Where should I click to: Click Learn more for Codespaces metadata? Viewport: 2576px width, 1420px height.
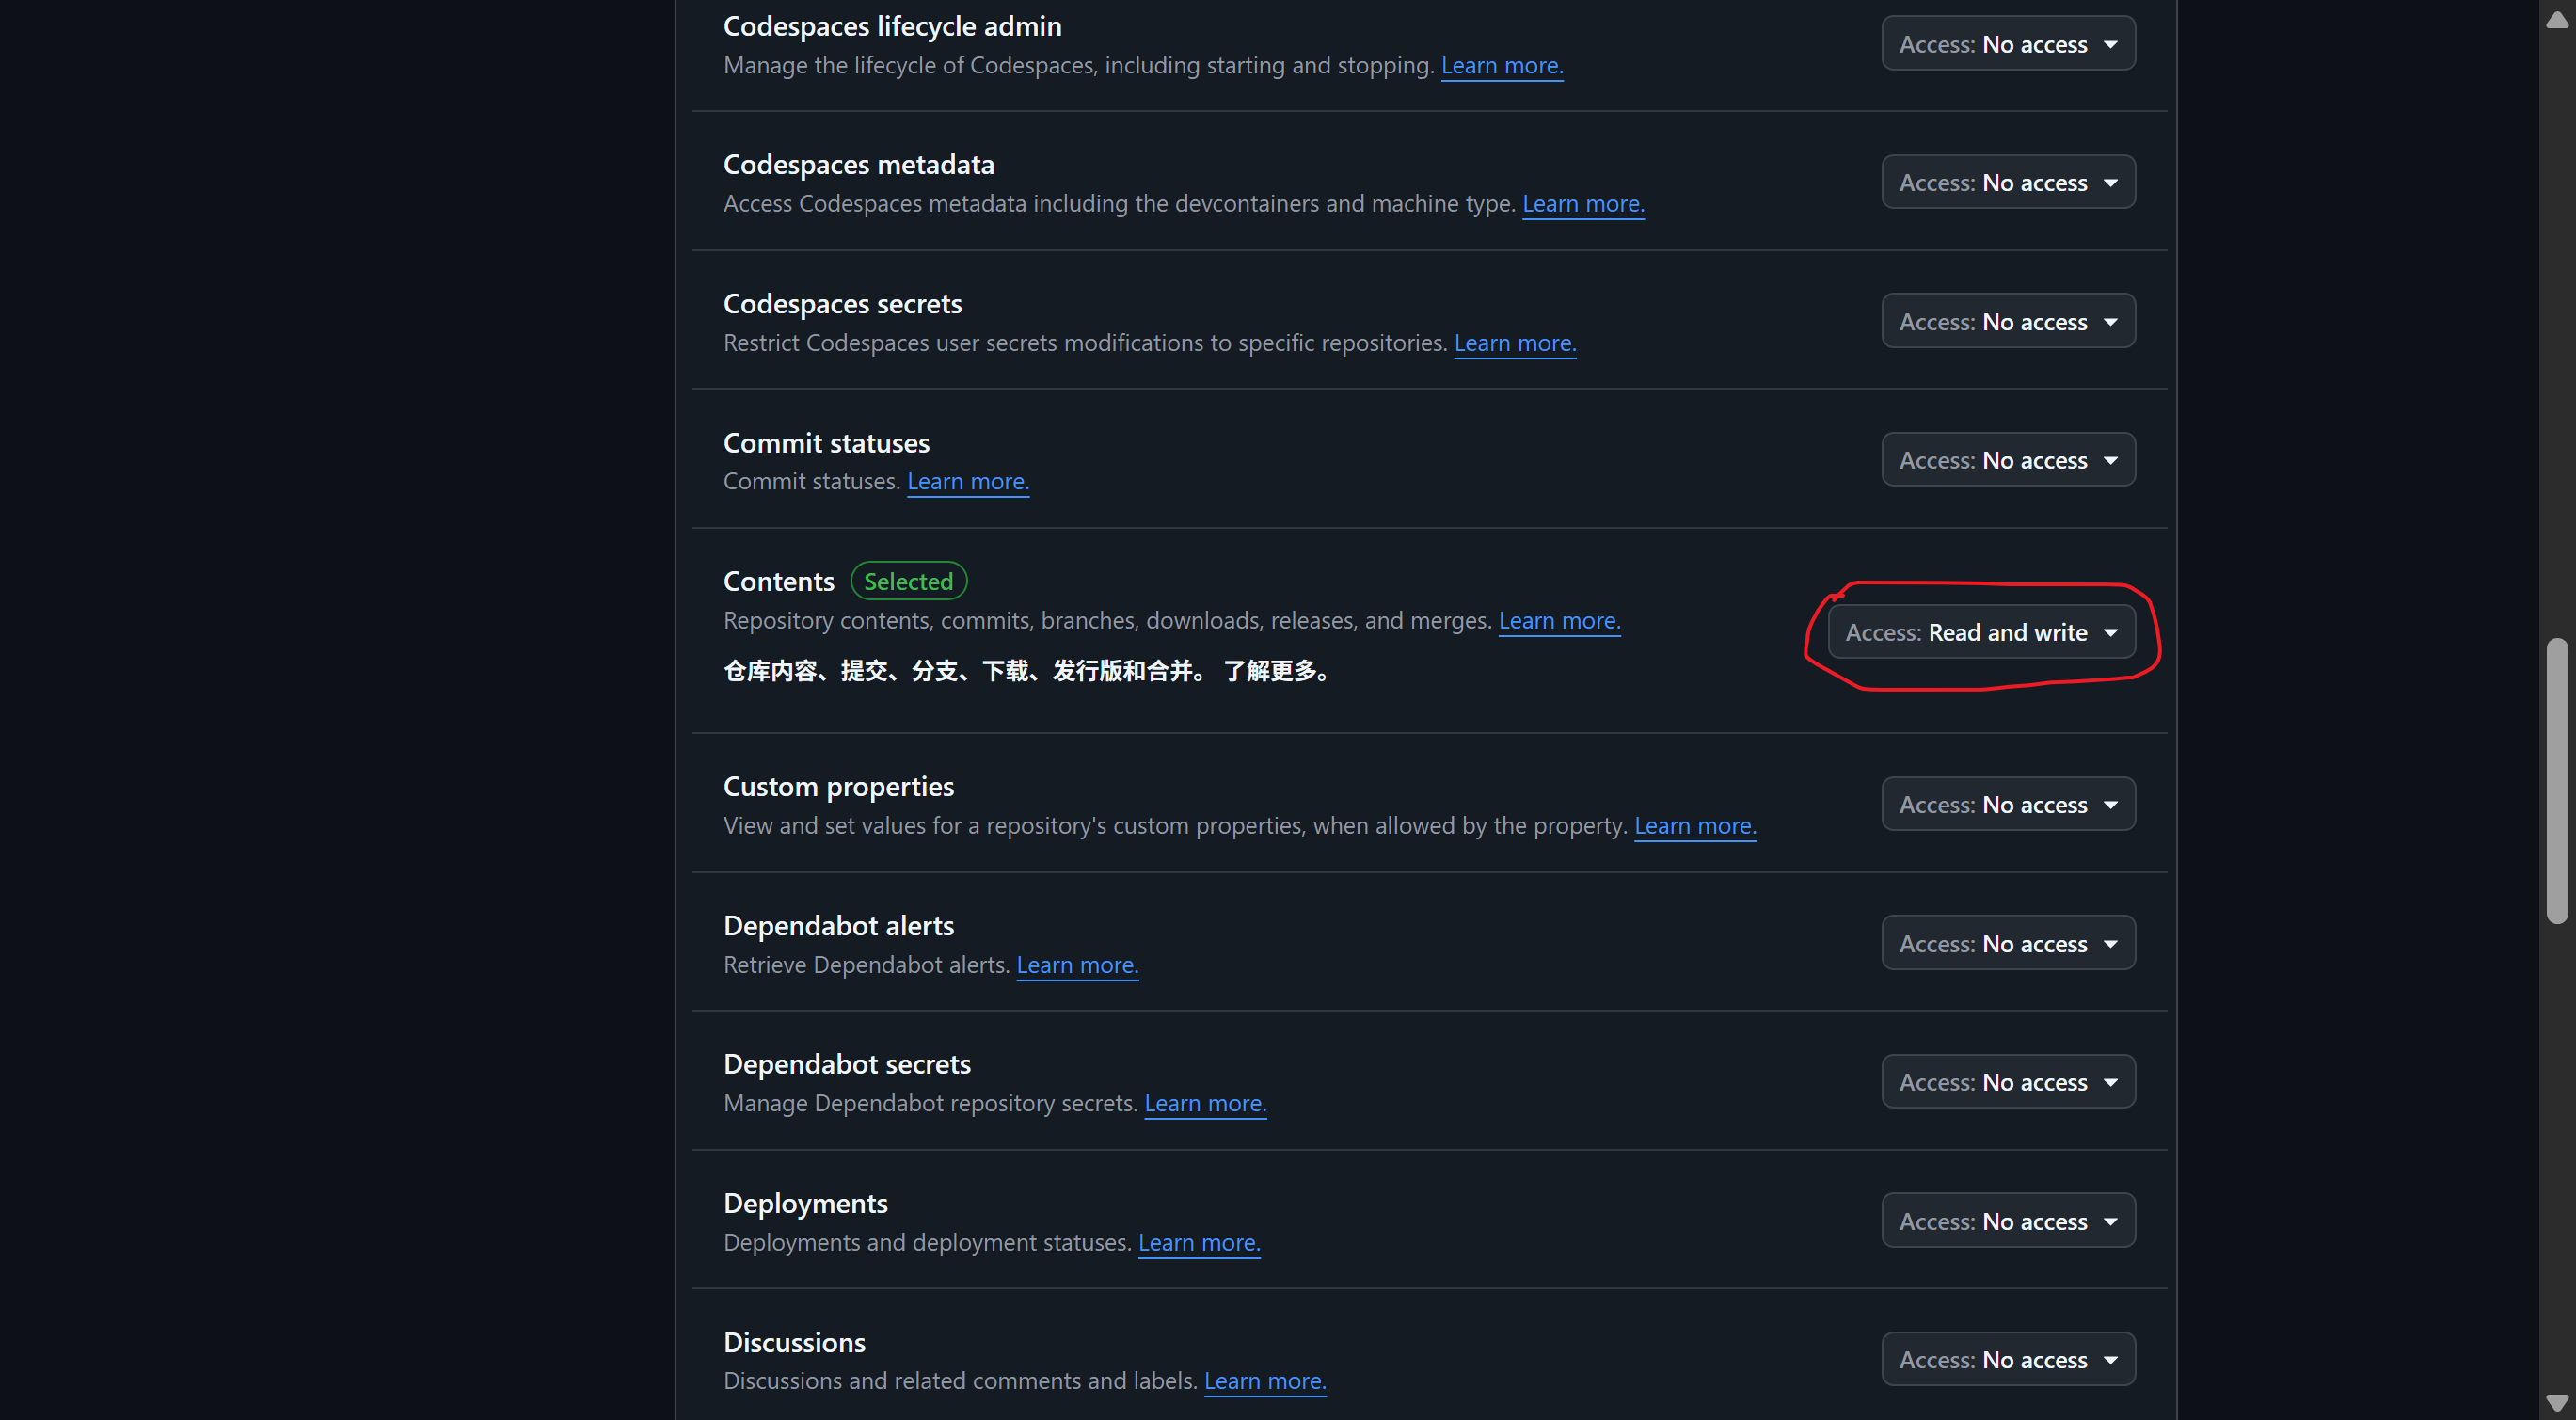(1582, 204)
